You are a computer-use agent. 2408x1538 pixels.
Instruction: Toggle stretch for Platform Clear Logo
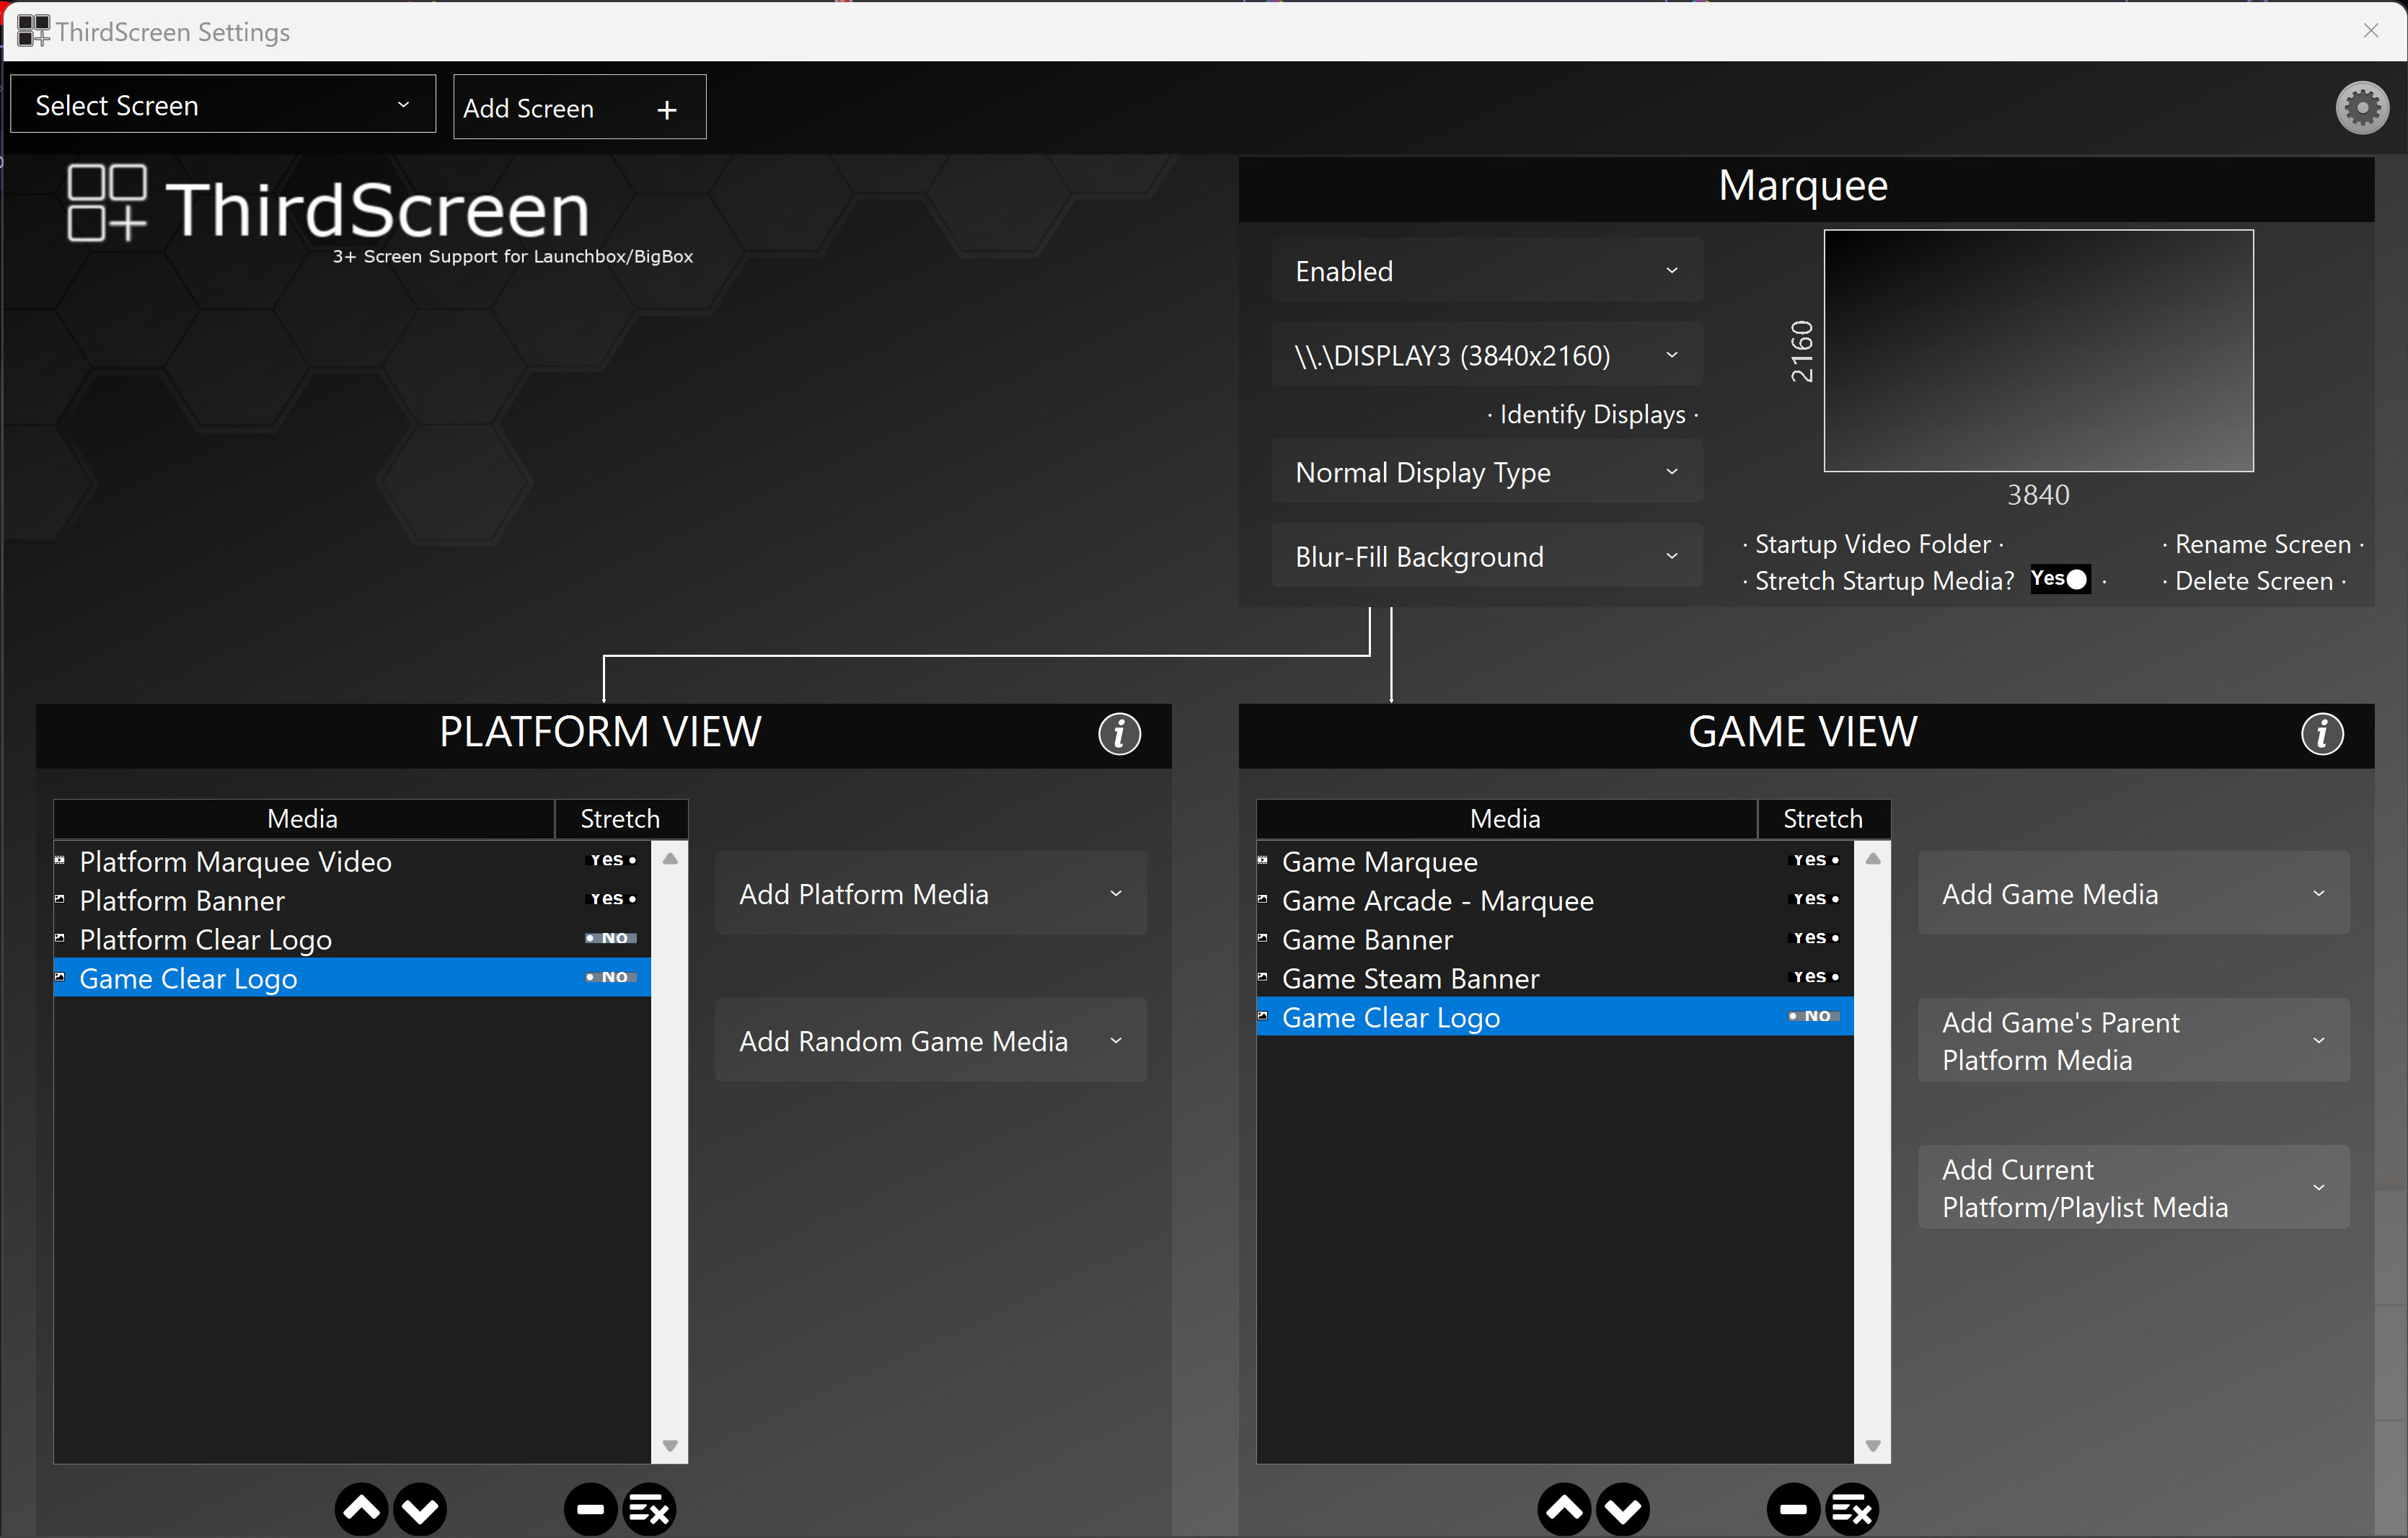612,938
